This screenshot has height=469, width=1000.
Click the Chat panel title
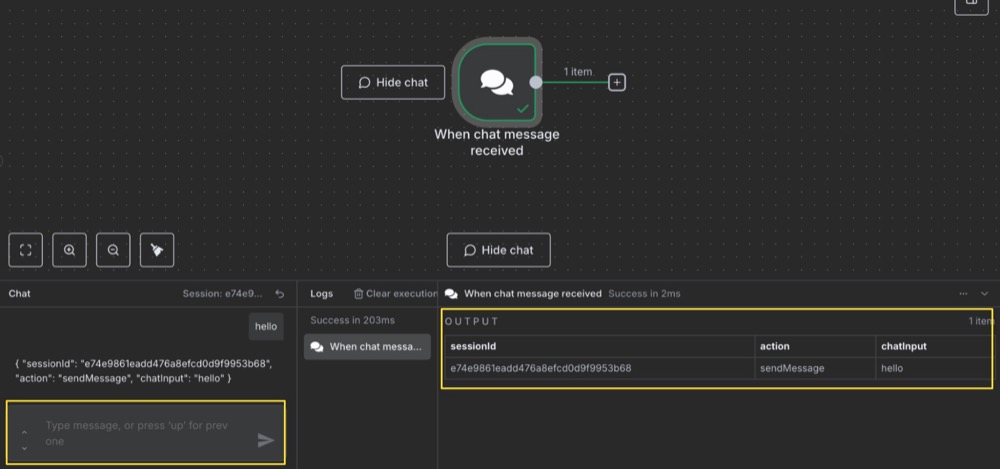click(20, 294)
